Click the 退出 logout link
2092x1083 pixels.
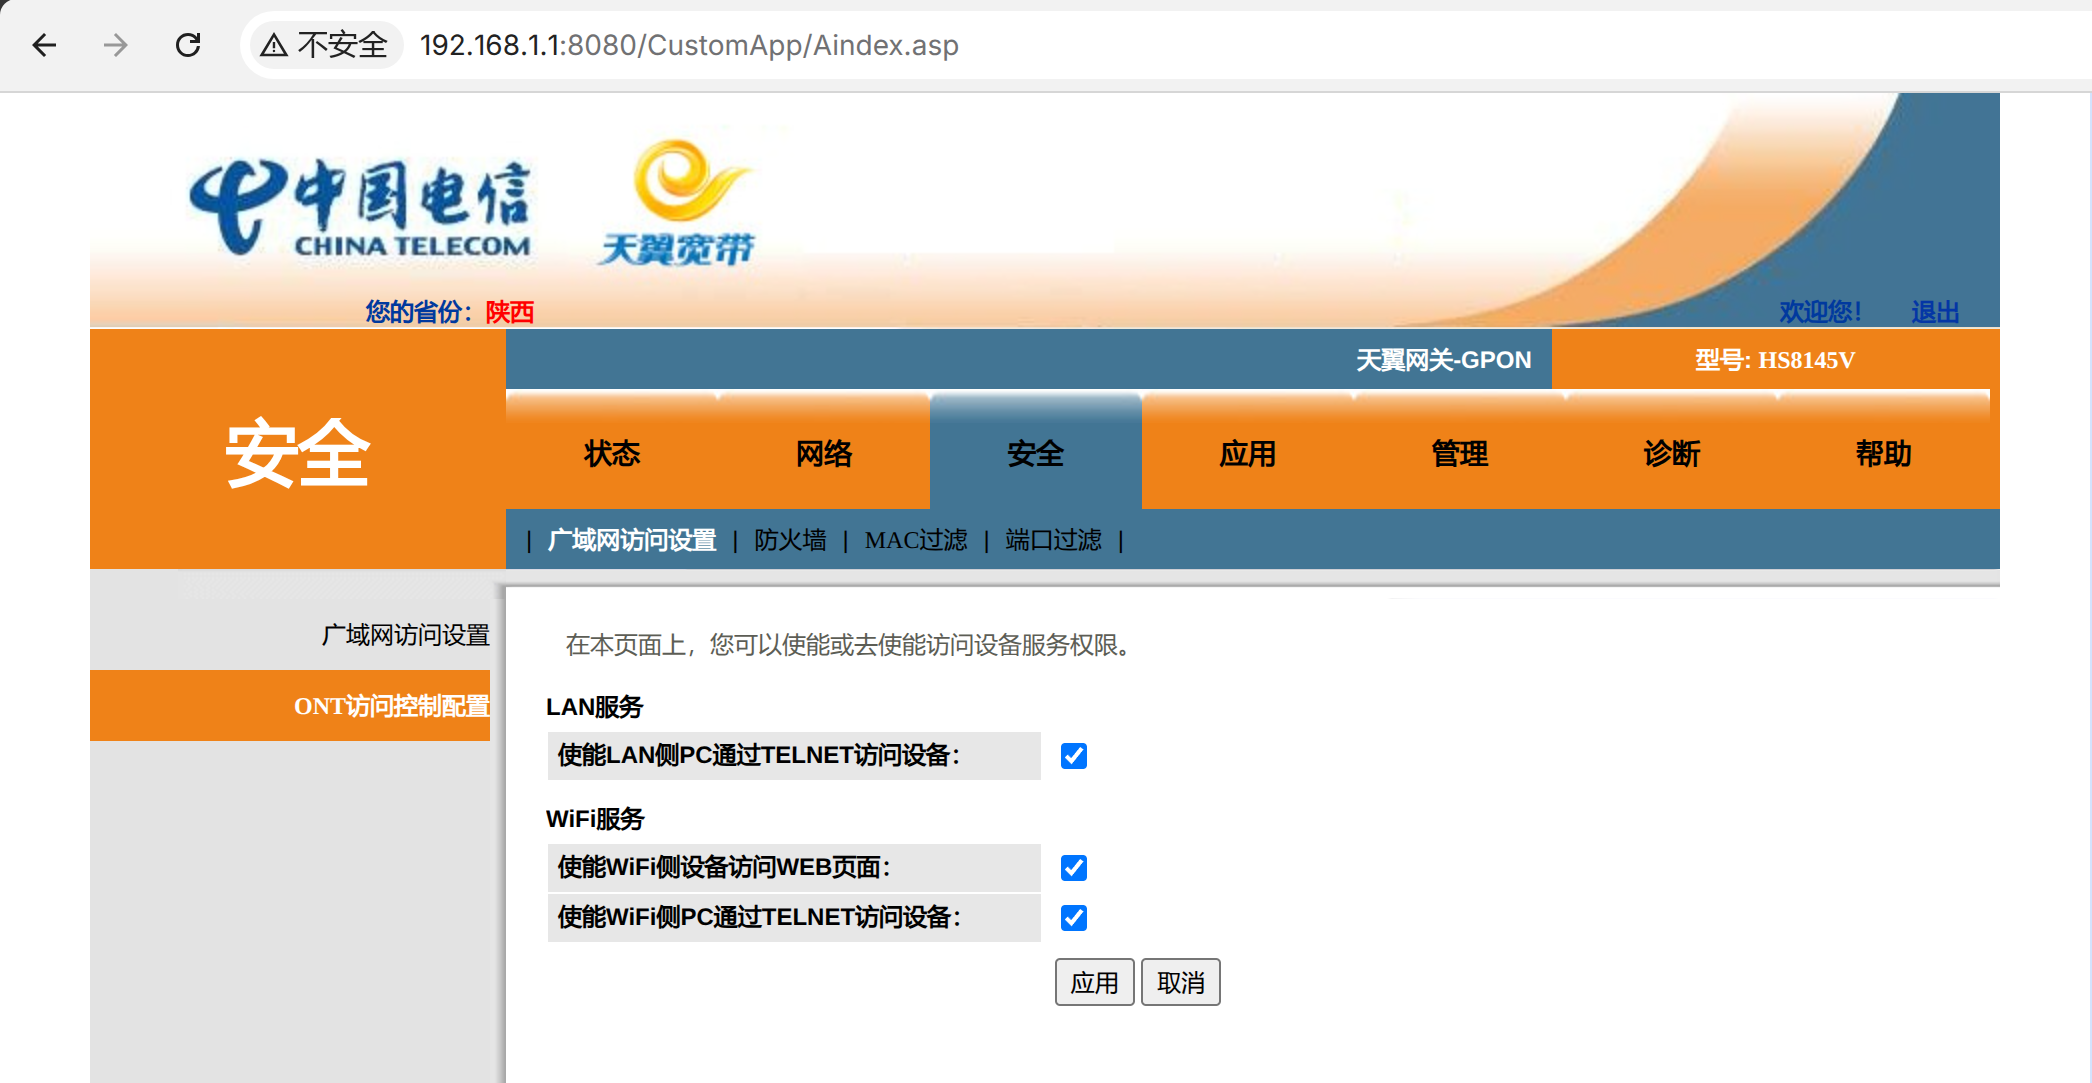pos(1934,312)
